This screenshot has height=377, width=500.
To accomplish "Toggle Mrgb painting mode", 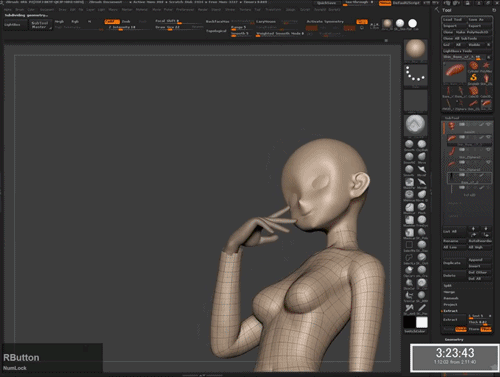I will tap(59, 22).
